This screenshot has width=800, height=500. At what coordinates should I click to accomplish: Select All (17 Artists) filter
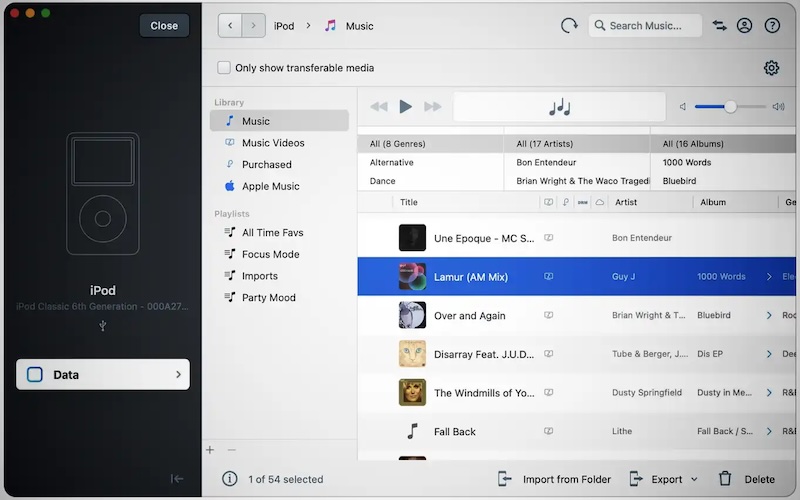(577, 144)
